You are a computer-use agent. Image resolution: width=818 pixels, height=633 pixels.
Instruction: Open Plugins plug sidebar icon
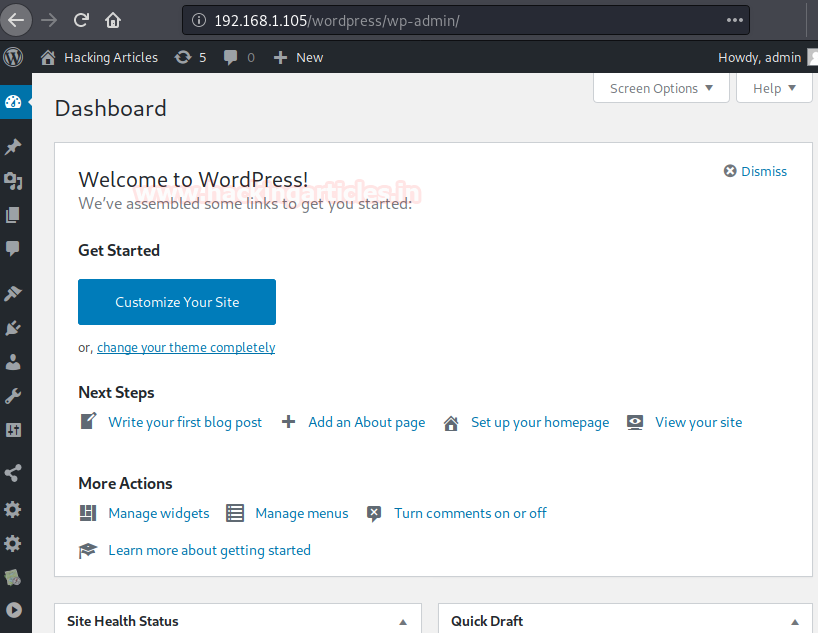(x=13, y=328)
